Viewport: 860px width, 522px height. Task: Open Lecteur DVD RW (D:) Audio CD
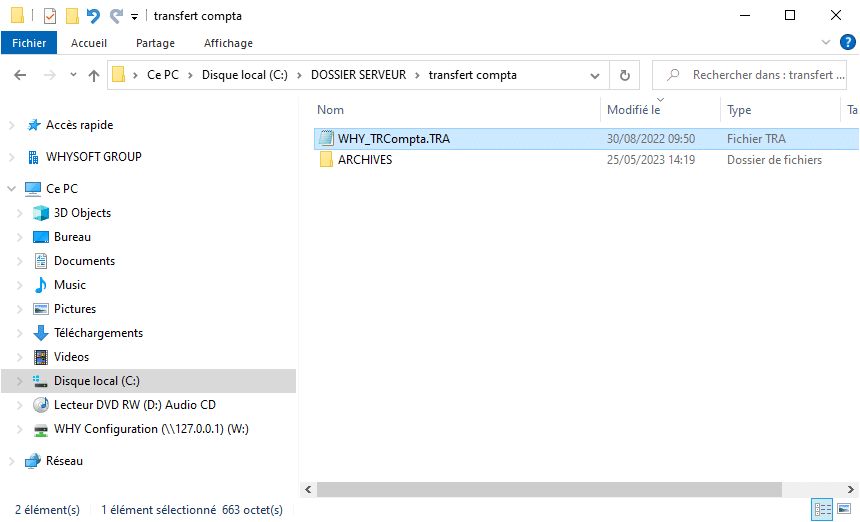click(x=134, y=405)
